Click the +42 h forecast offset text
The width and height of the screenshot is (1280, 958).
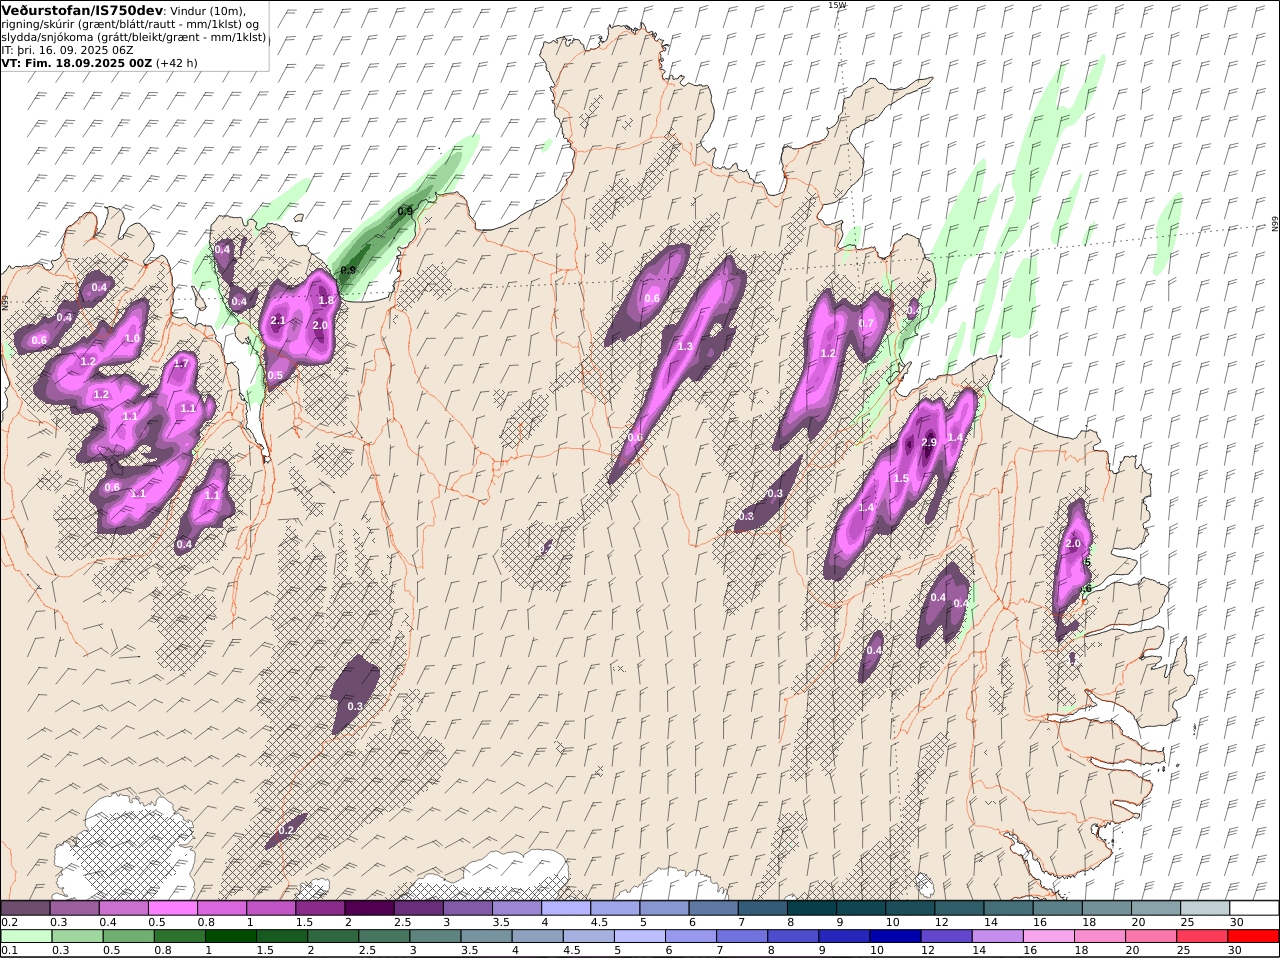coord(177,62)
